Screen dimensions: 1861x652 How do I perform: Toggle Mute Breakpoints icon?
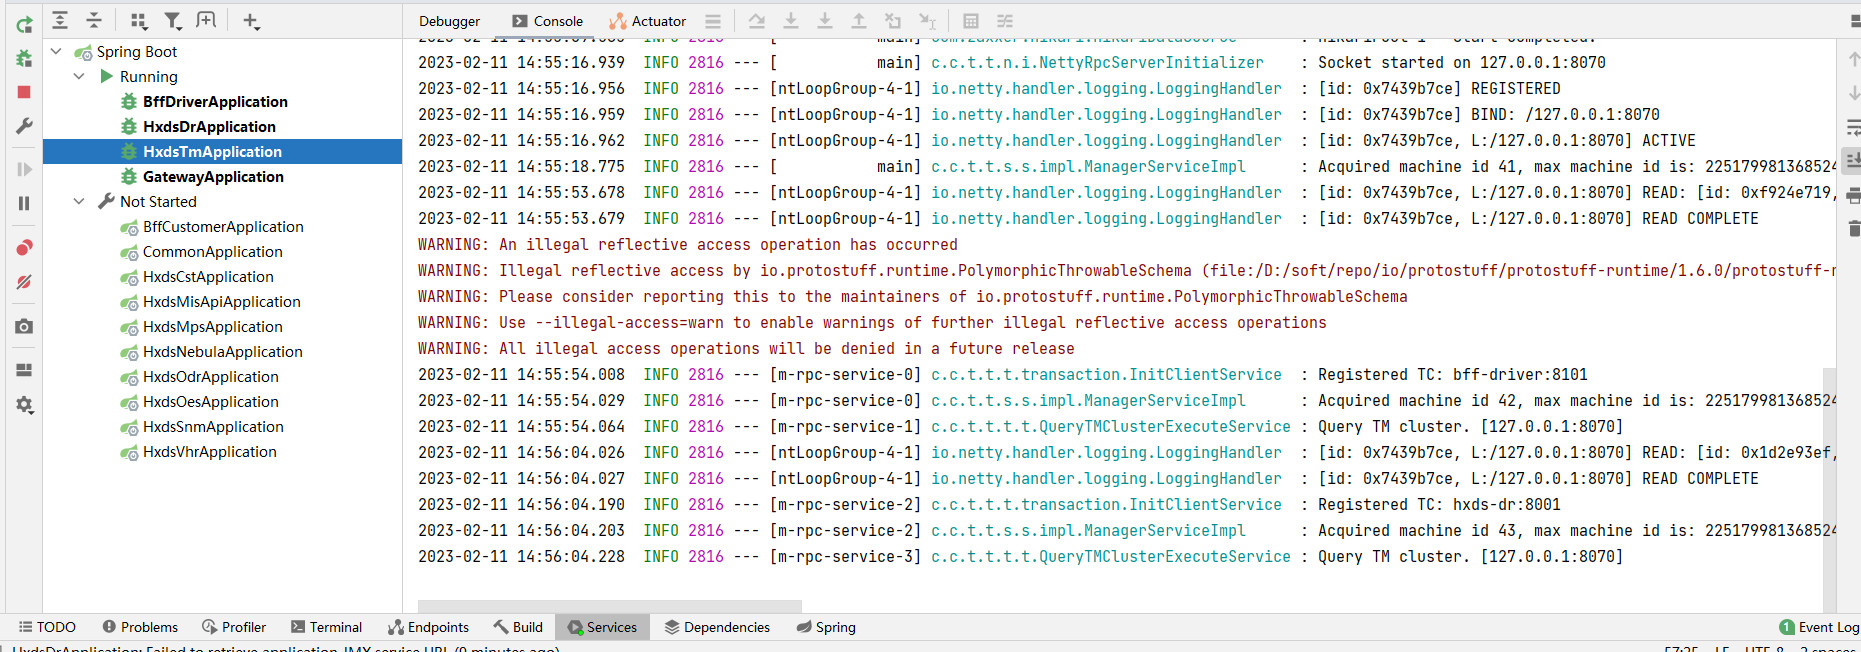(x=24, y=282)
